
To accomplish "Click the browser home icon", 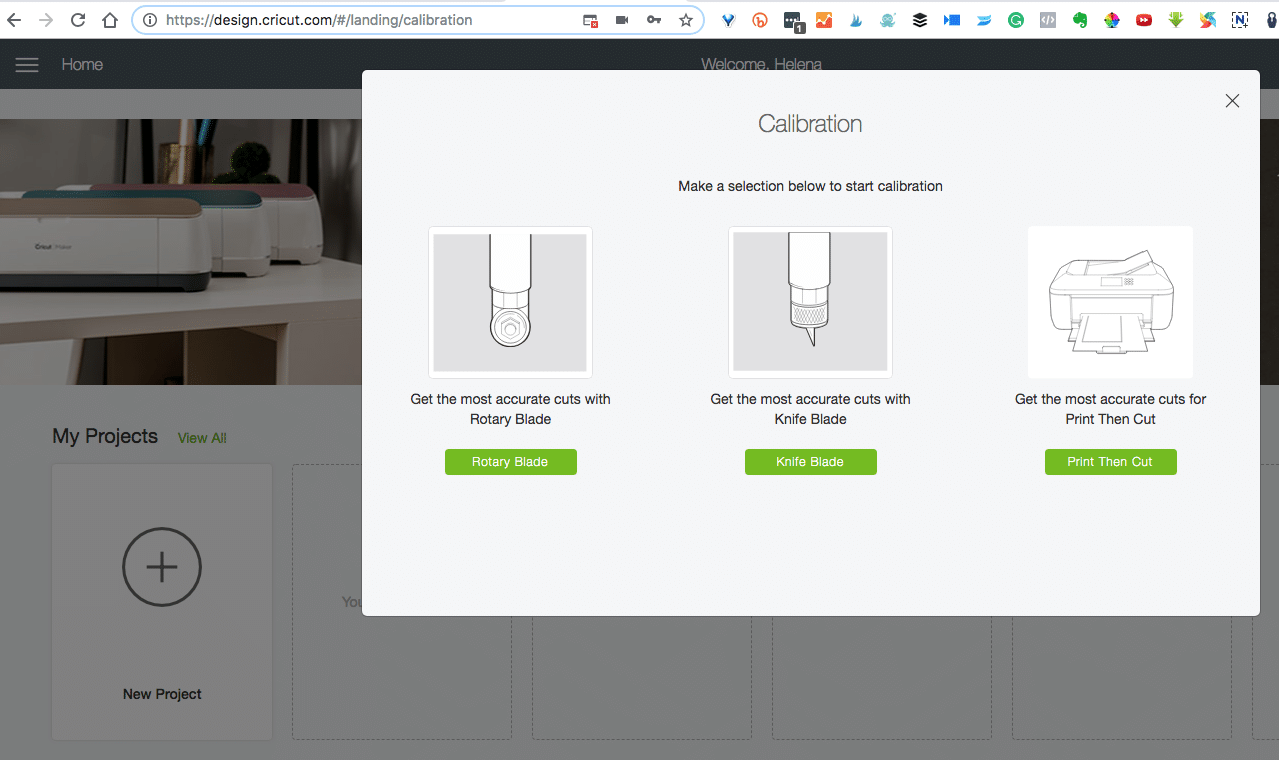I will point(111,20).
